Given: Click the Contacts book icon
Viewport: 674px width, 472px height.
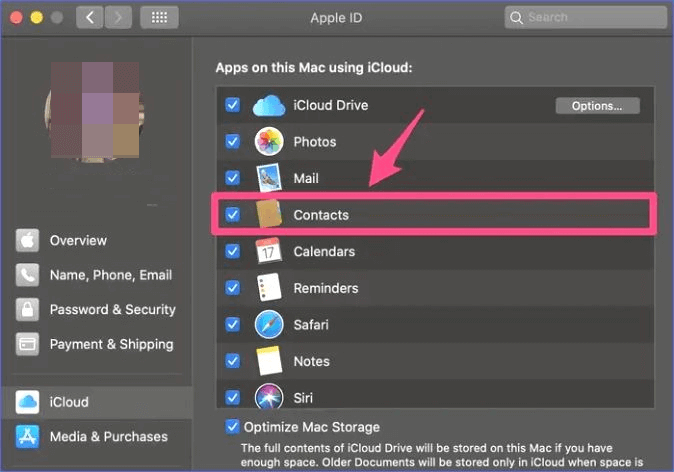Looking at the screenshot, I should pyautogui.click(x=269, y=214).
